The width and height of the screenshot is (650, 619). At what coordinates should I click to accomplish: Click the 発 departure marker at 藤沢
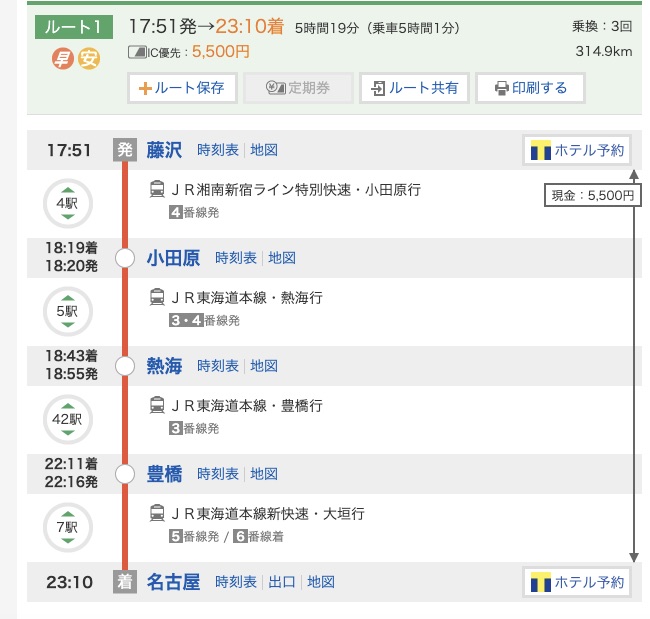pos(125,150)
